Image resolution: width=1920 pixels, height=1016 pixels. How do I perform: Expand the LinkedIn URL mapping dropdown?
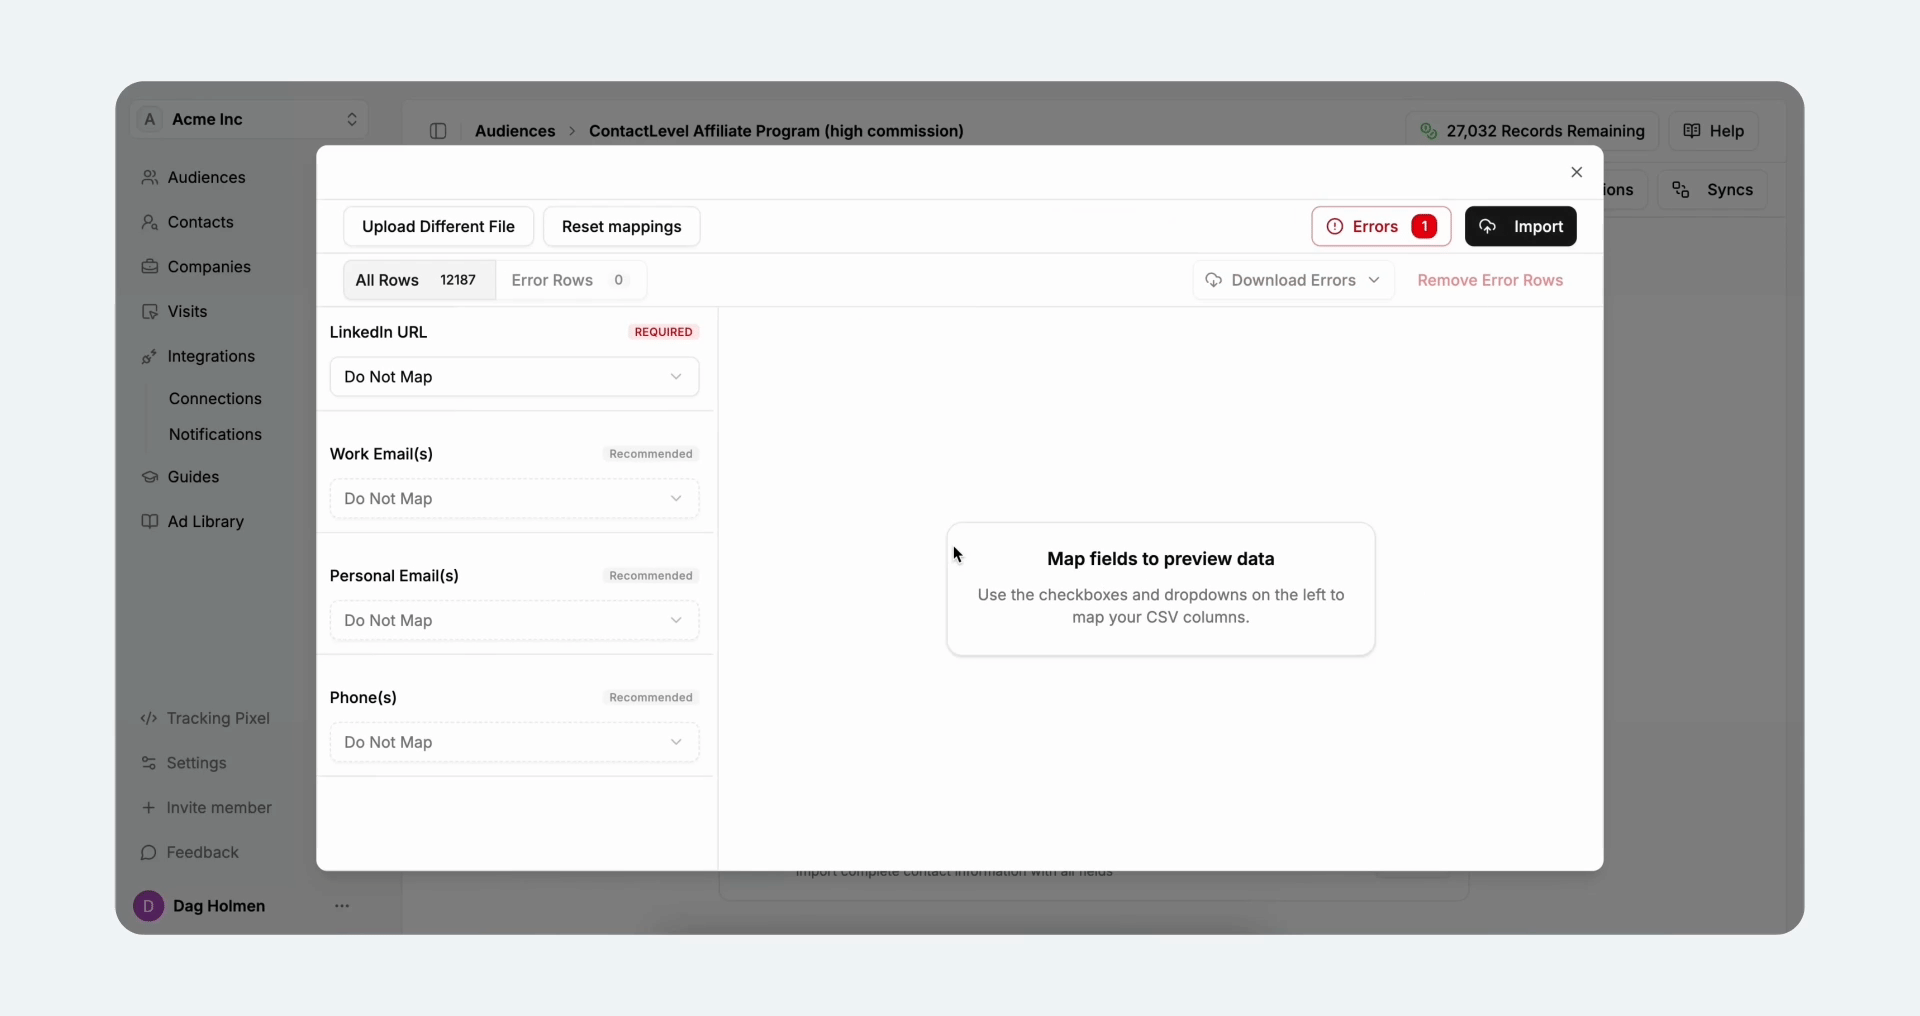(x=514, y=377)
